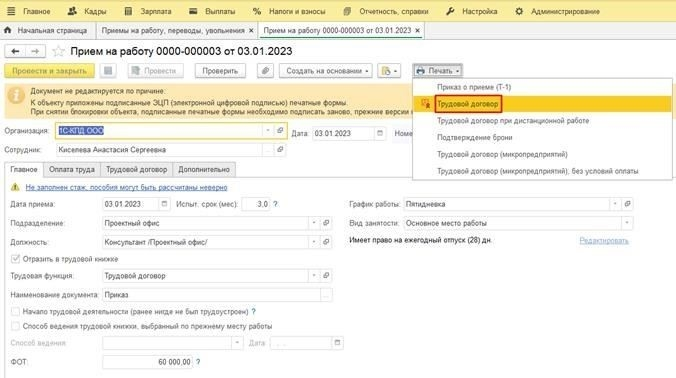Click the Проверить button
This screenshot has height=378, width=676.
pyautogui.click(x=220, y=71)
